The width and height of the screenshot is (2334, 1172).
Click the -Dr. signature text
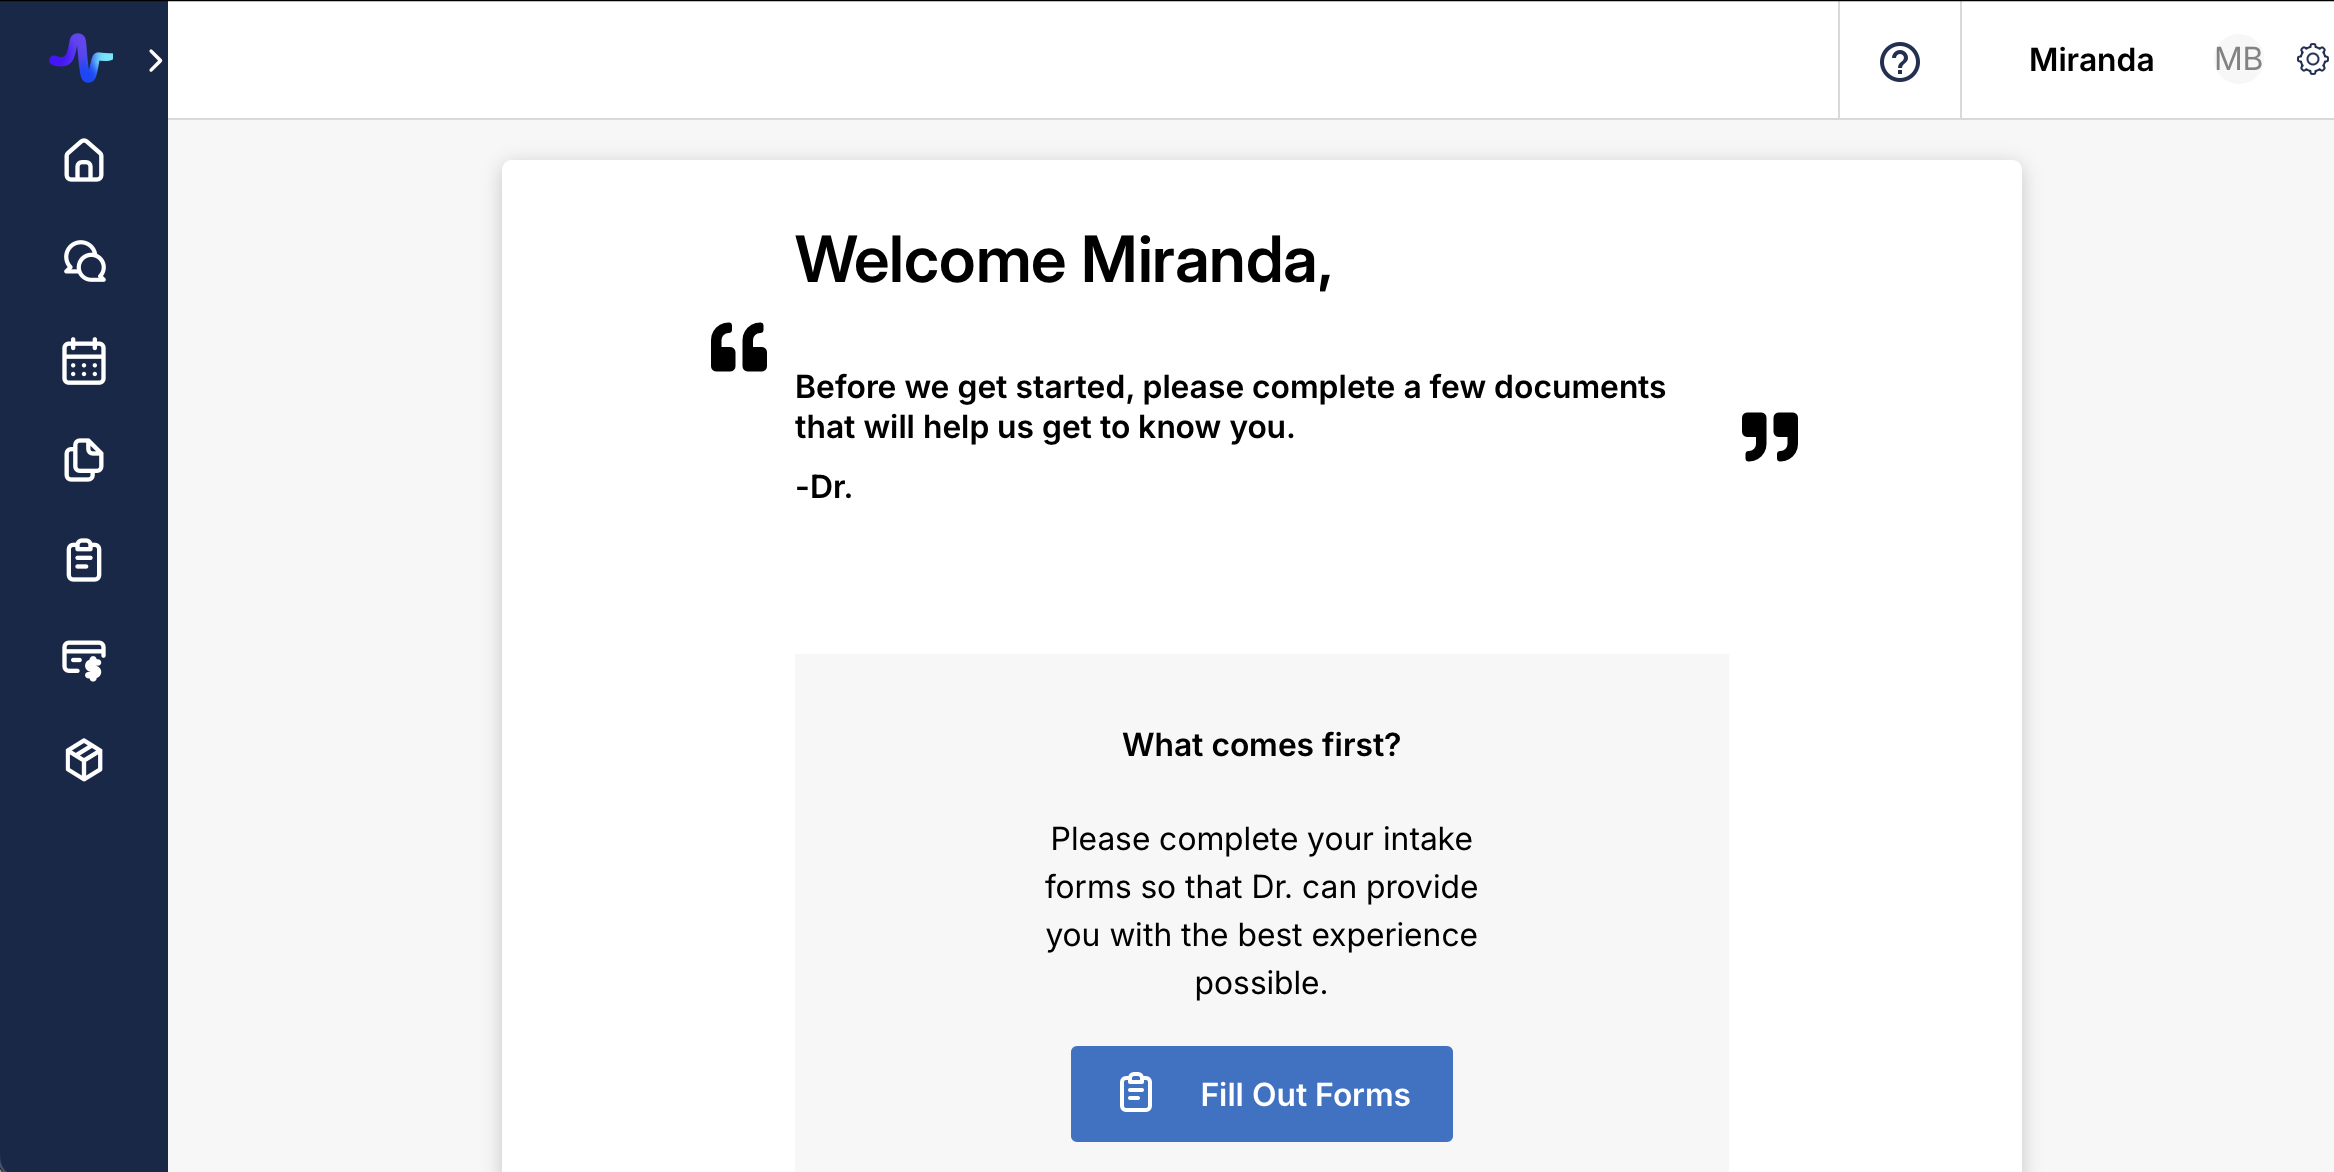(x=824, y=487)
